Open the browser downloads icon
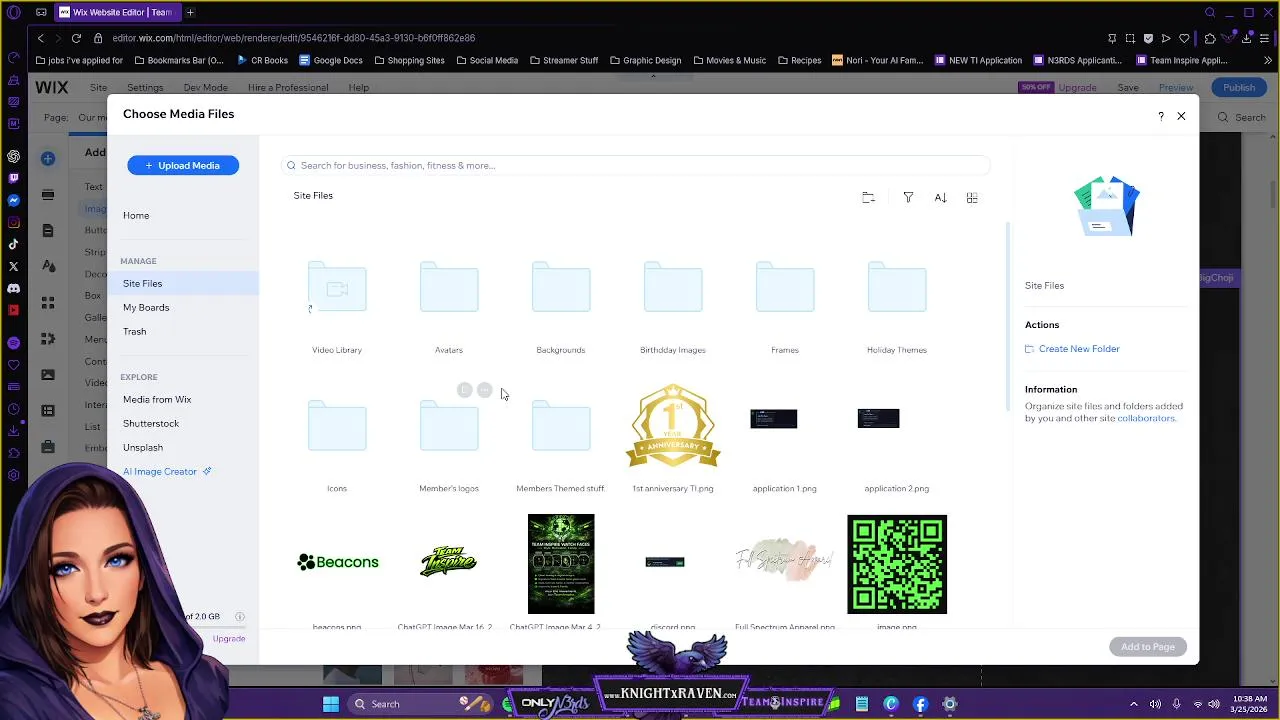Viewport: 1280px width, 720px height. tap(1246, 38)
